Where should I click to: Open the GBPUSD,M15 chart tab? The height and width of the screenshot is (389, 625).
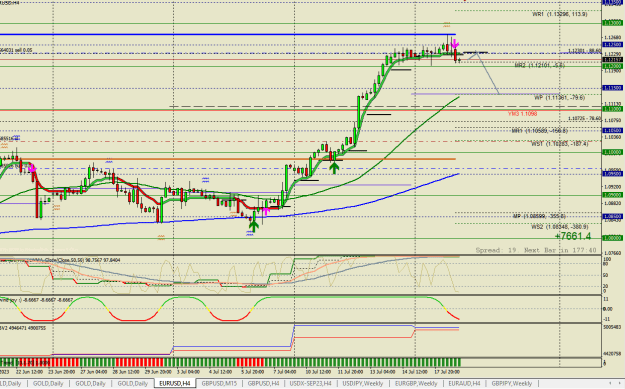pos(219,383)
